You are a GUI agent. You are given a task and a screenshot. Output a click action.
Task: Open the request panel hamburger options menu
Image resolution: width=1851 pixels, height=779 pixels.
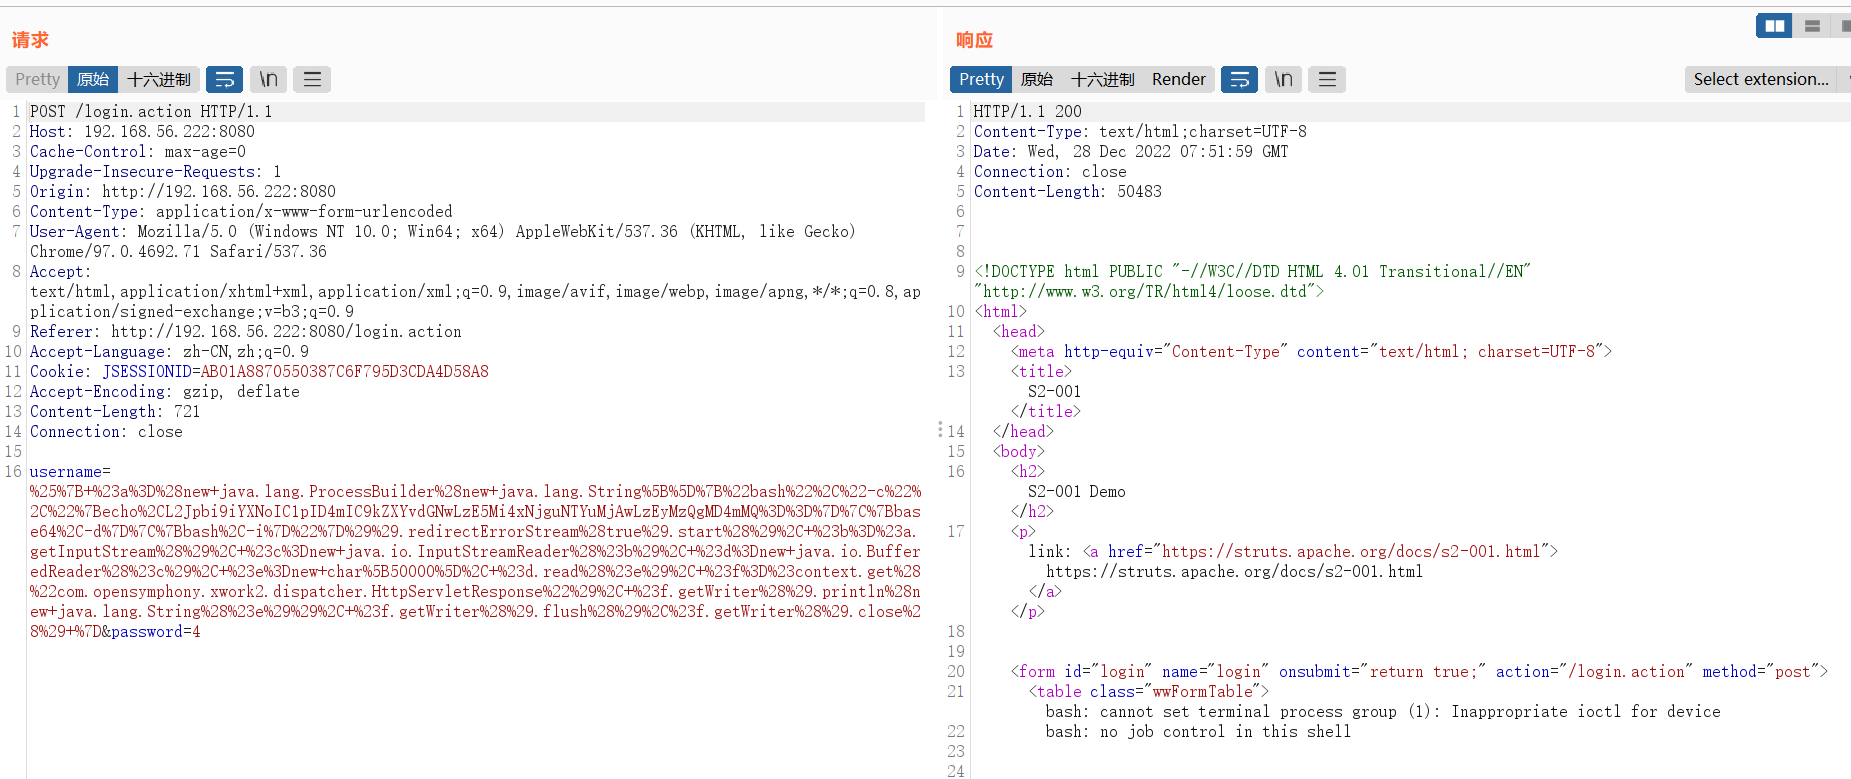[312, 79]
